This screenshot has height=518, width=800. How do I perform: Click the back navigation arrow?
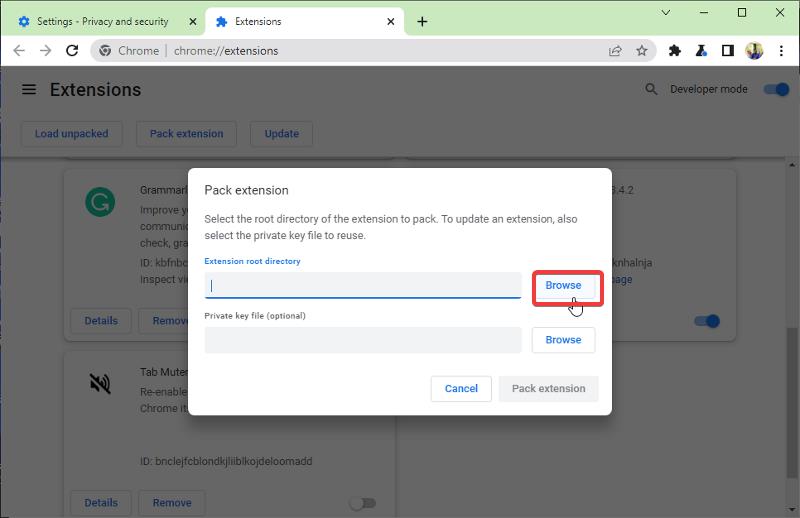pos(19,51)
